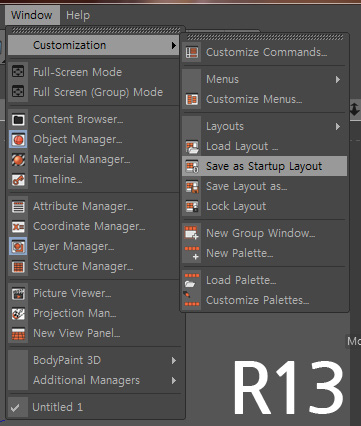This screenshot has height=426, width=361.
Task: Click the New View Panel icon
Action: [18, 334]
